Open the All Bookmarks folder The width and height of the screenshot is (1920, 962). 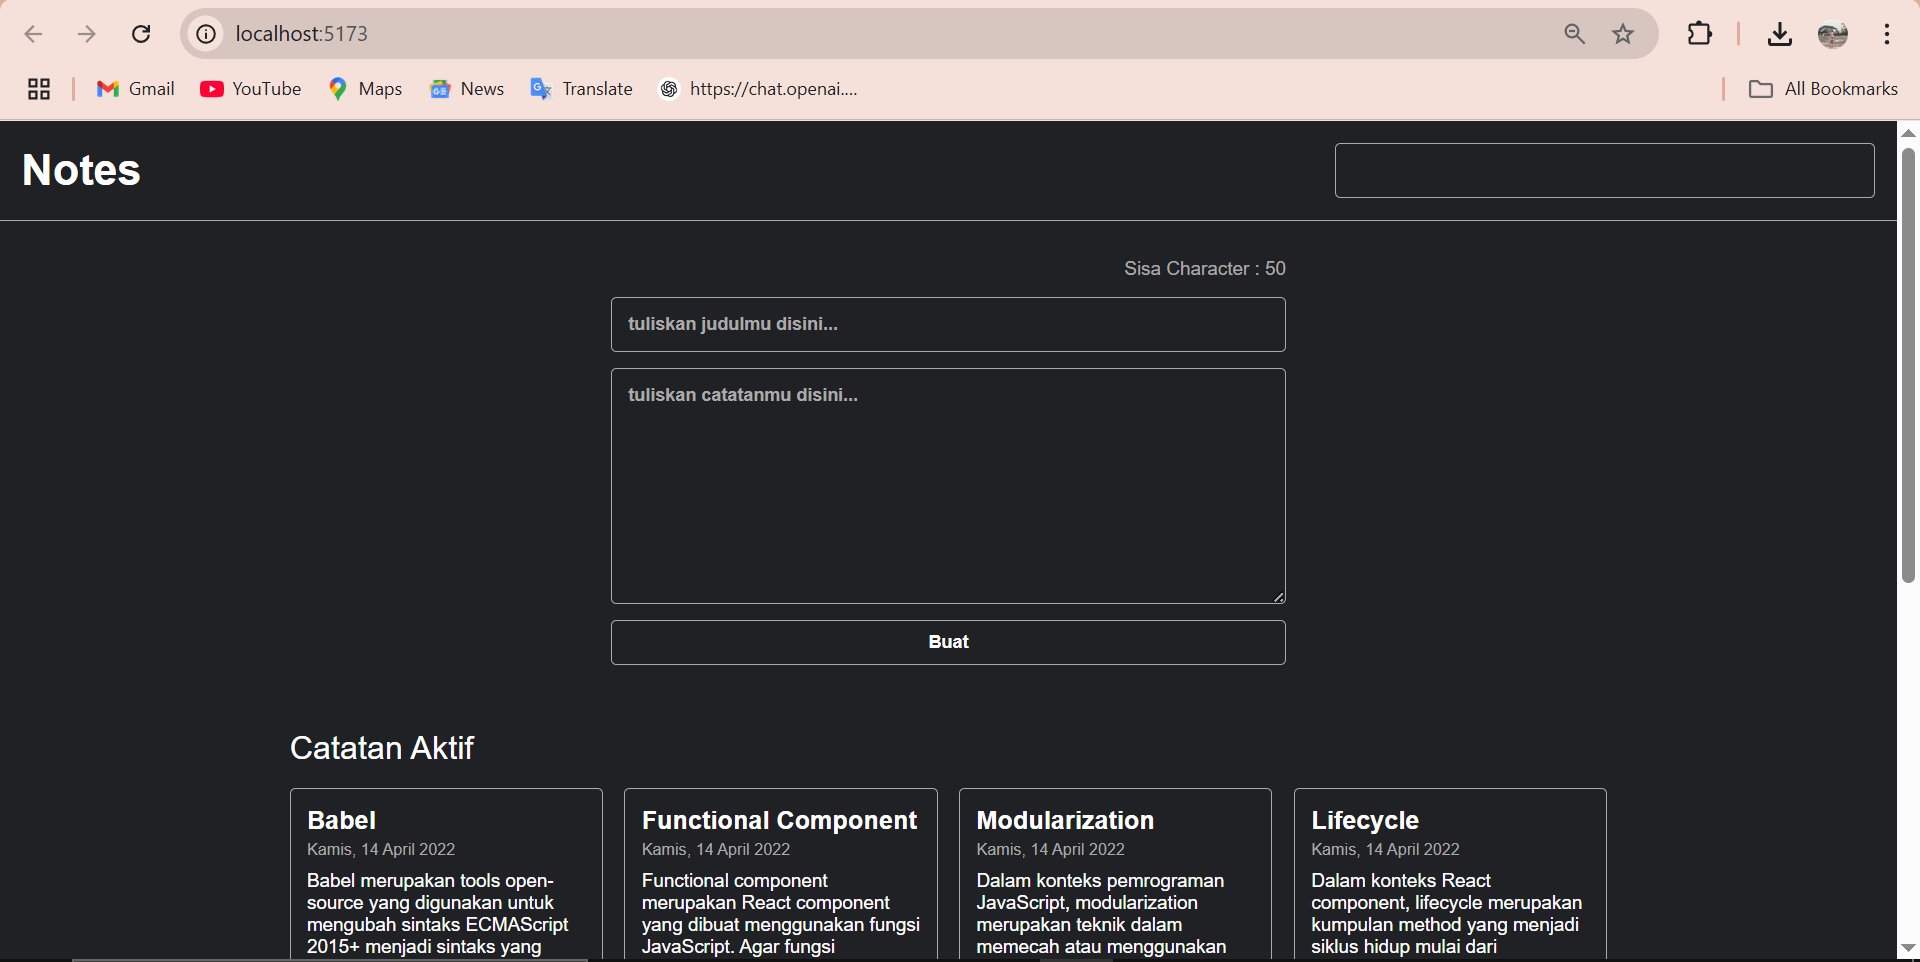point(1823,89)
